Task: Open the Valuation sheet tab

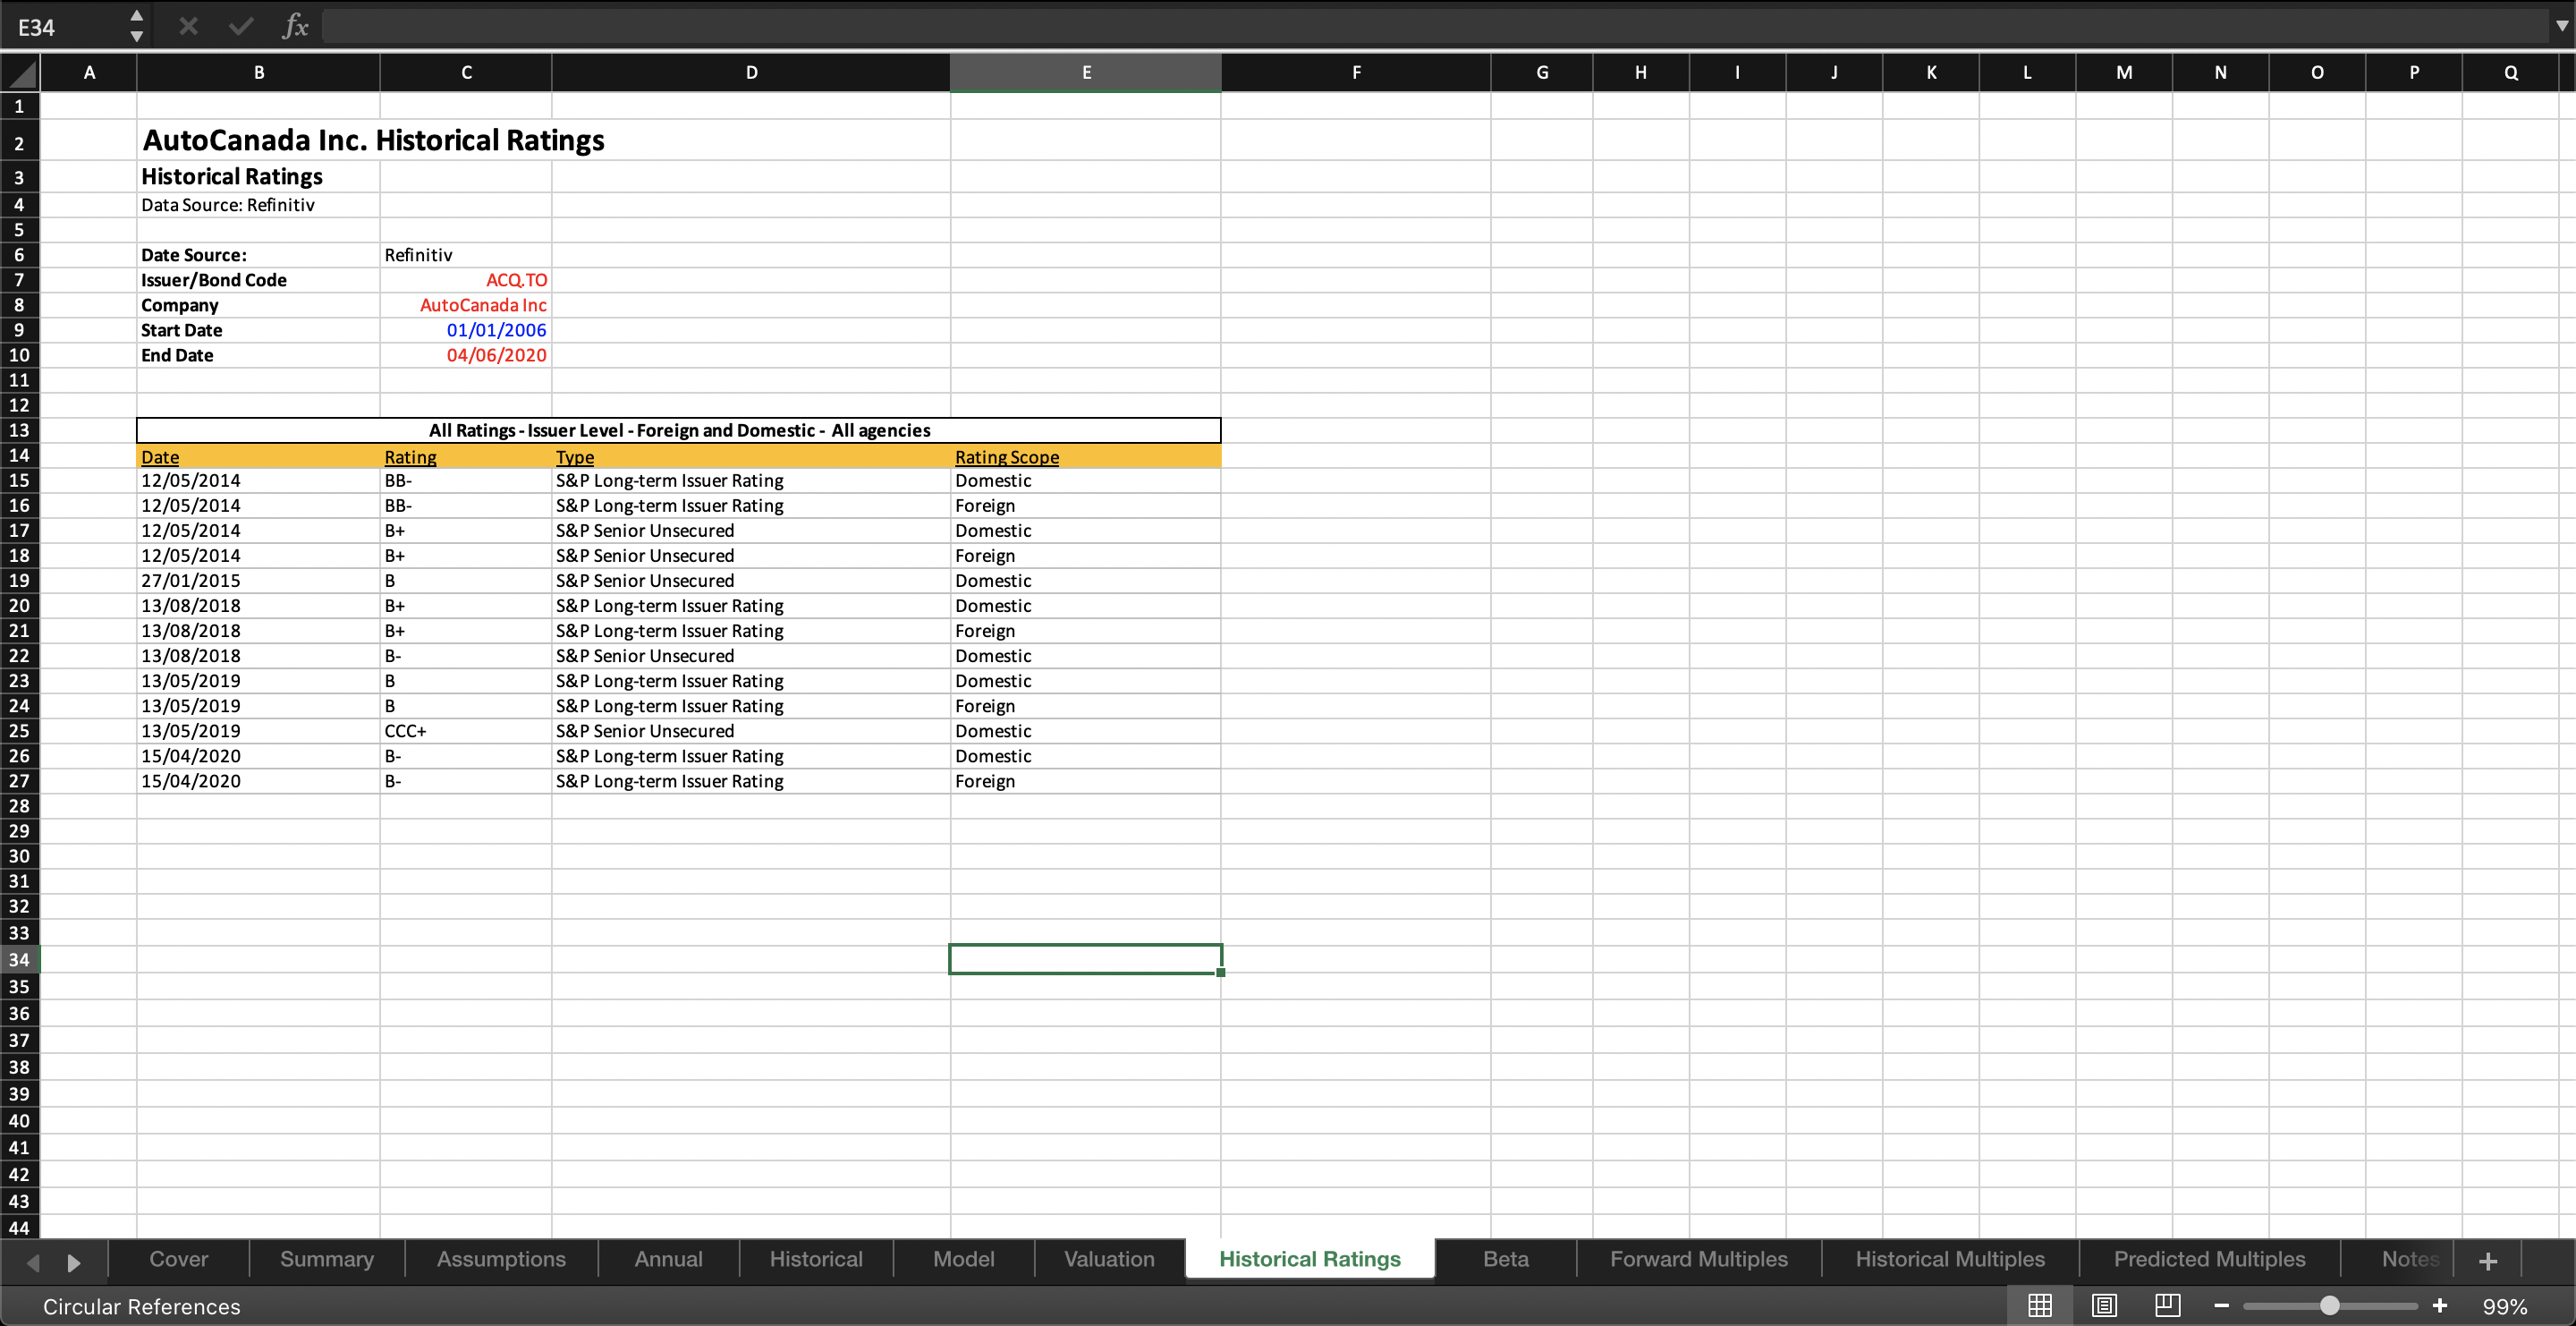Action: [1109, 1259]
